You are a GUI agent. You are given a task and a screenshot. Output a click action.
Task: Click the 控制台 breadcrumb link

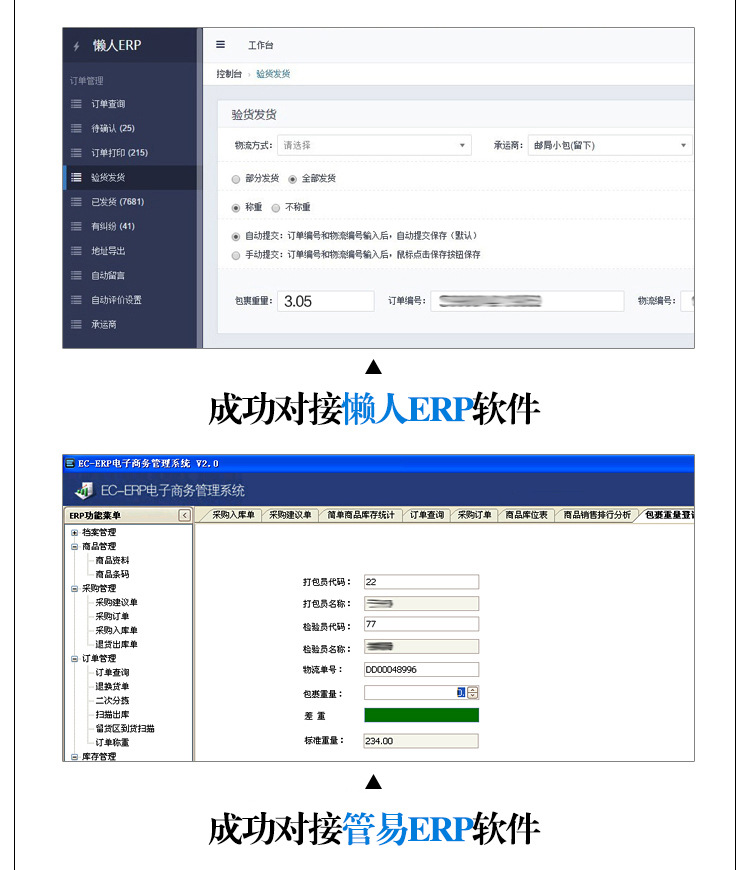pyautogui.click(x=229, y=74)
